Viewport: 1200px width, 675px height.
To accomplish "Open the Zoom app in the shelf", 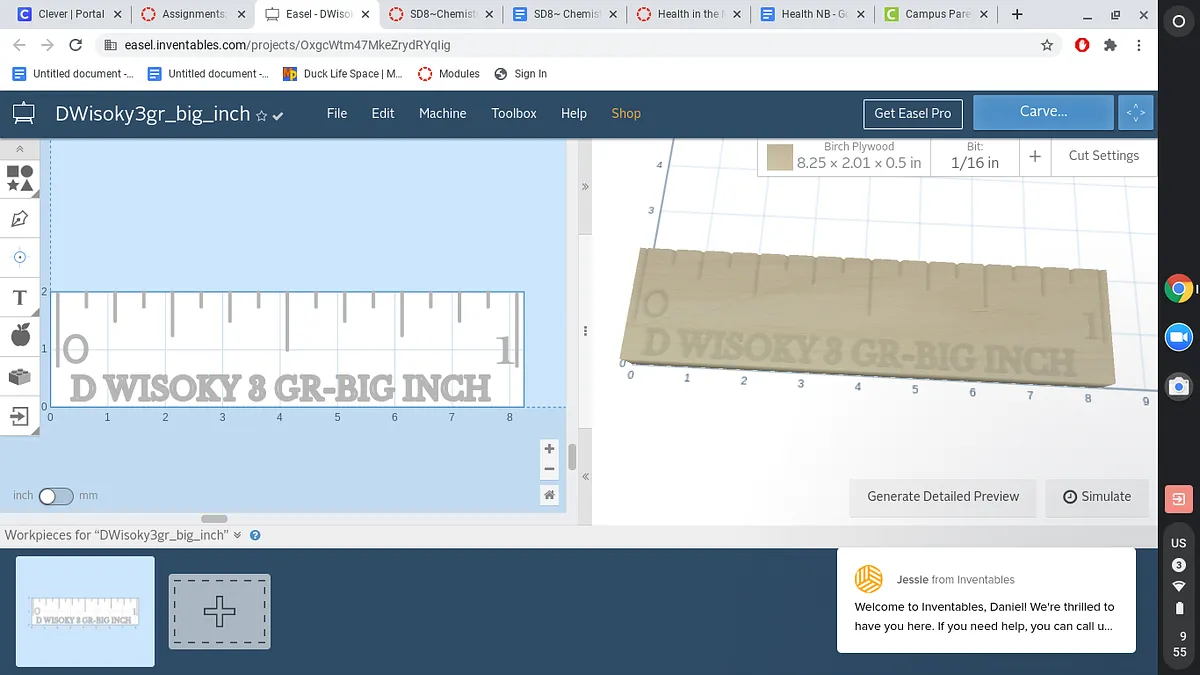I will click(1179, 337).
